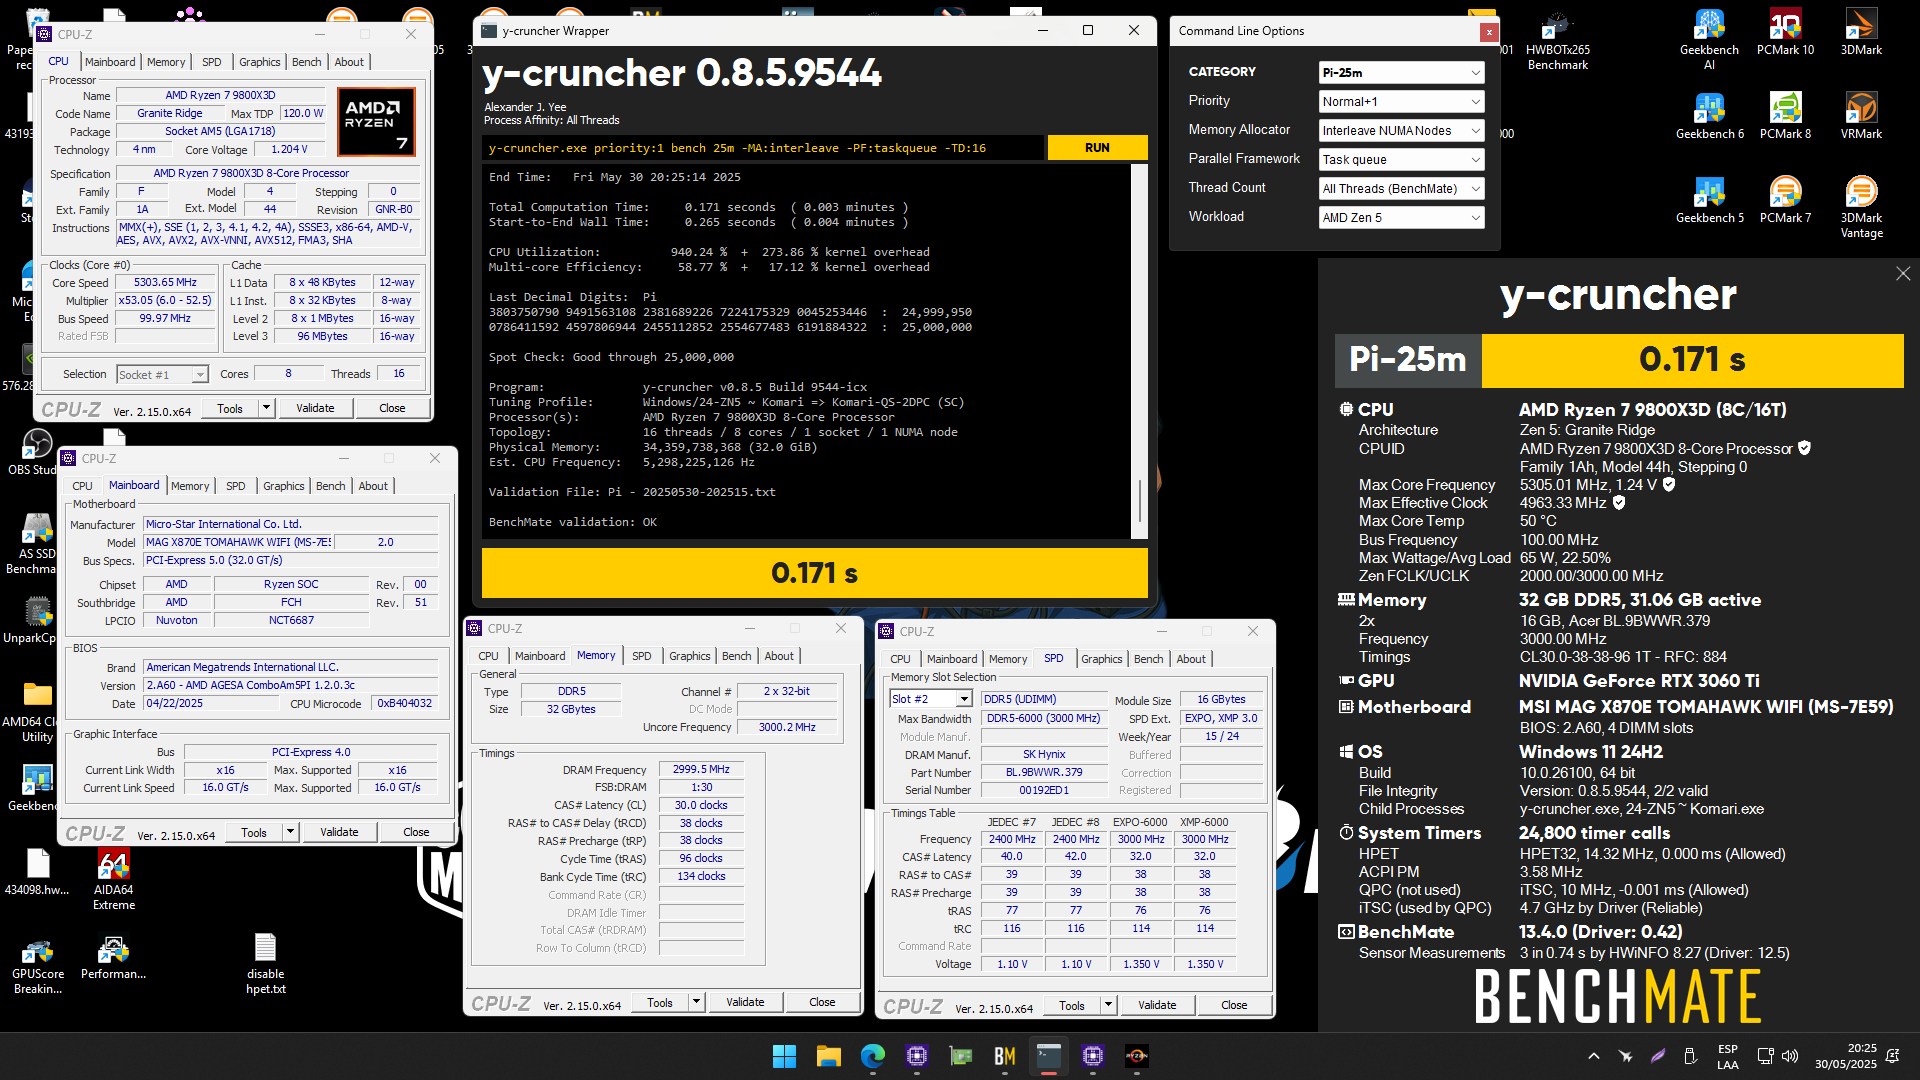Select Geekbench 6 desktop icon
Viewport: 1920px width, 1080px height.
coord(1709,116)
